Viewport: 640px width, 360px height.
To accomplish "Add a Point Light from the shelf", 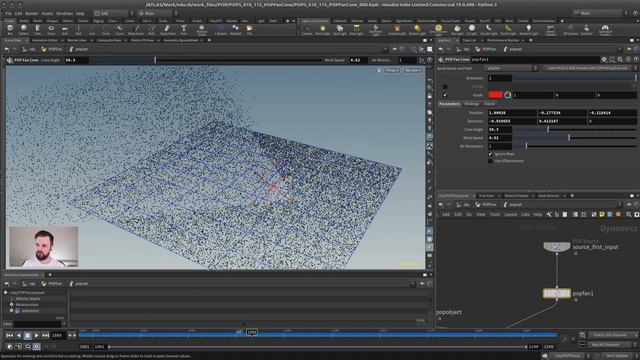I will [x=322, y=29].
